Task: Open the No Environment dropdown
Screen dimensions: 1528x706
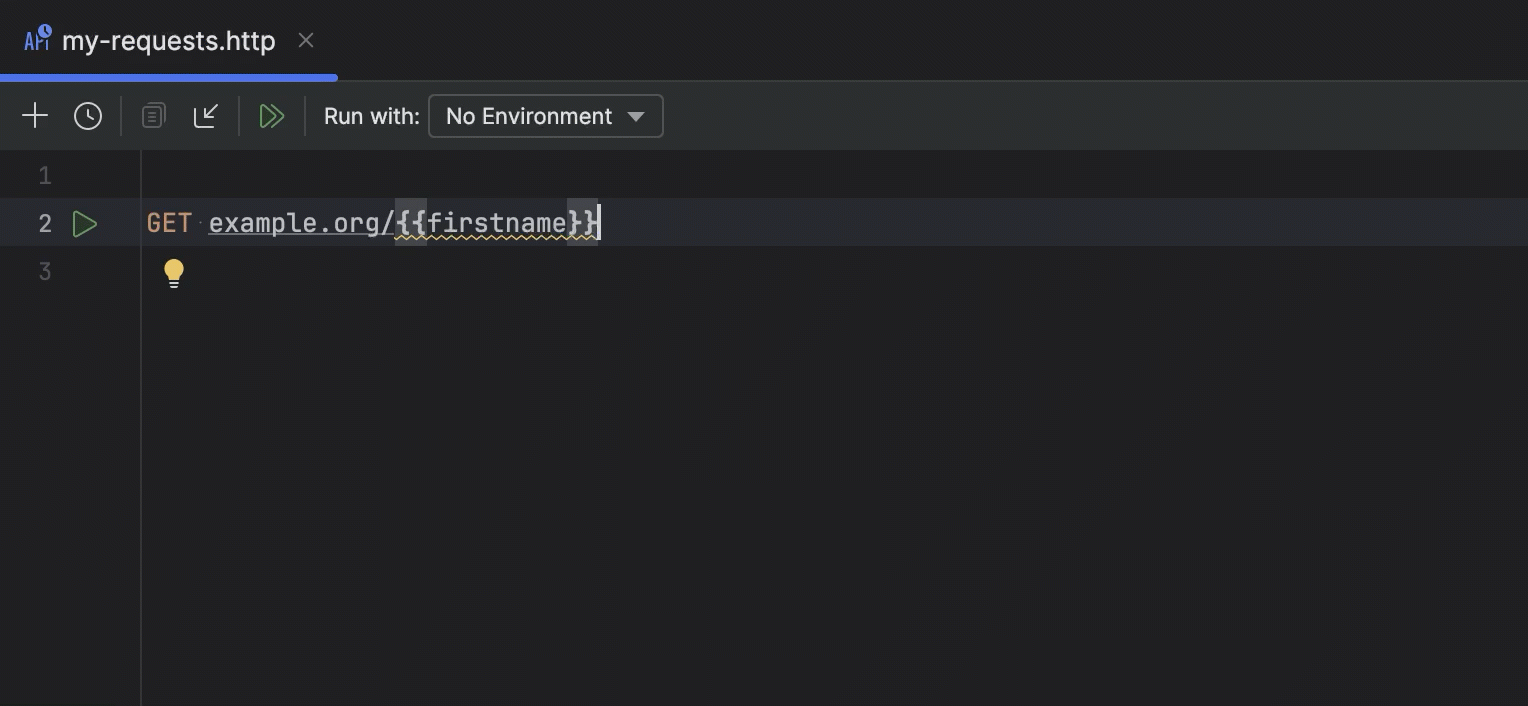Action: (528, 116)
